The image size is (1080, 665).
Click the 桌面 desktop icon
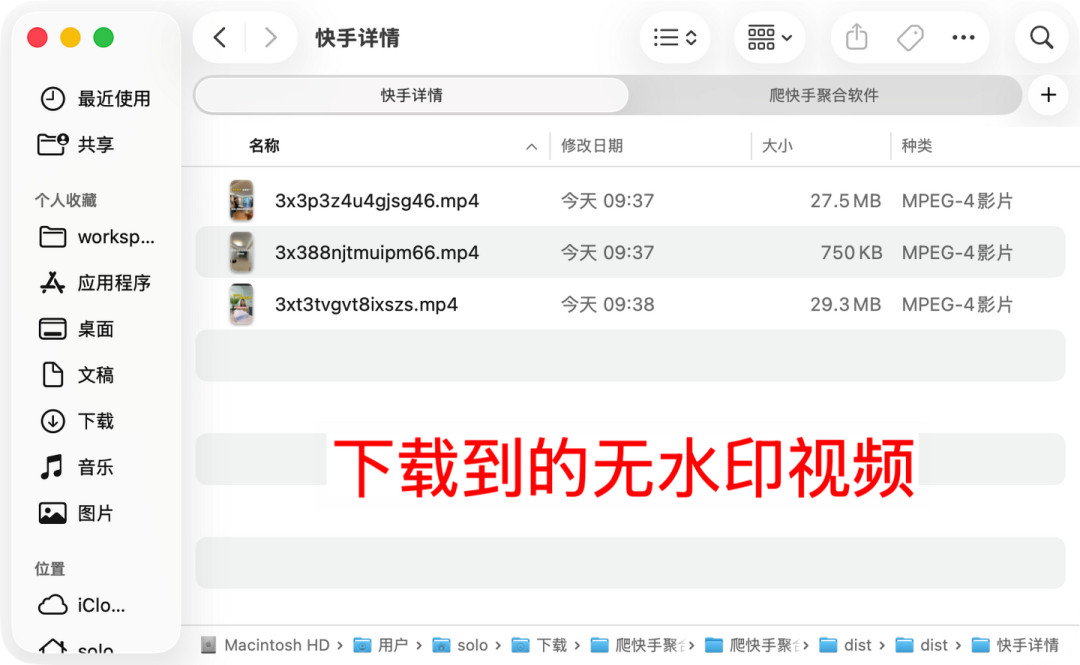tap(52, 329)
